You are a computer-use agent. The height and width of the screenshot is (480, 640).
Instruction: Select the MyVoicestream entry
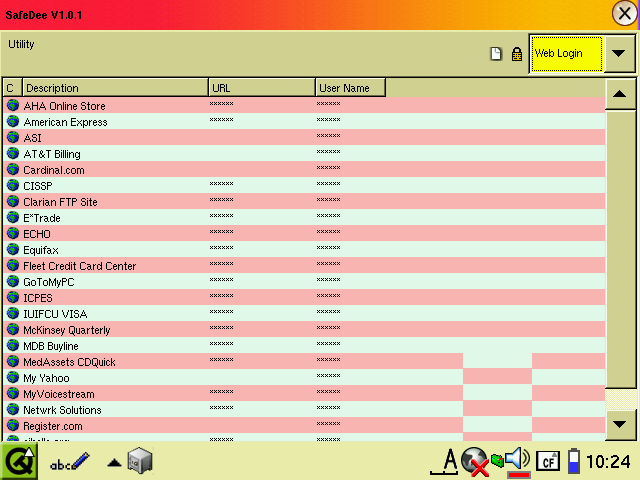[304, 393]
